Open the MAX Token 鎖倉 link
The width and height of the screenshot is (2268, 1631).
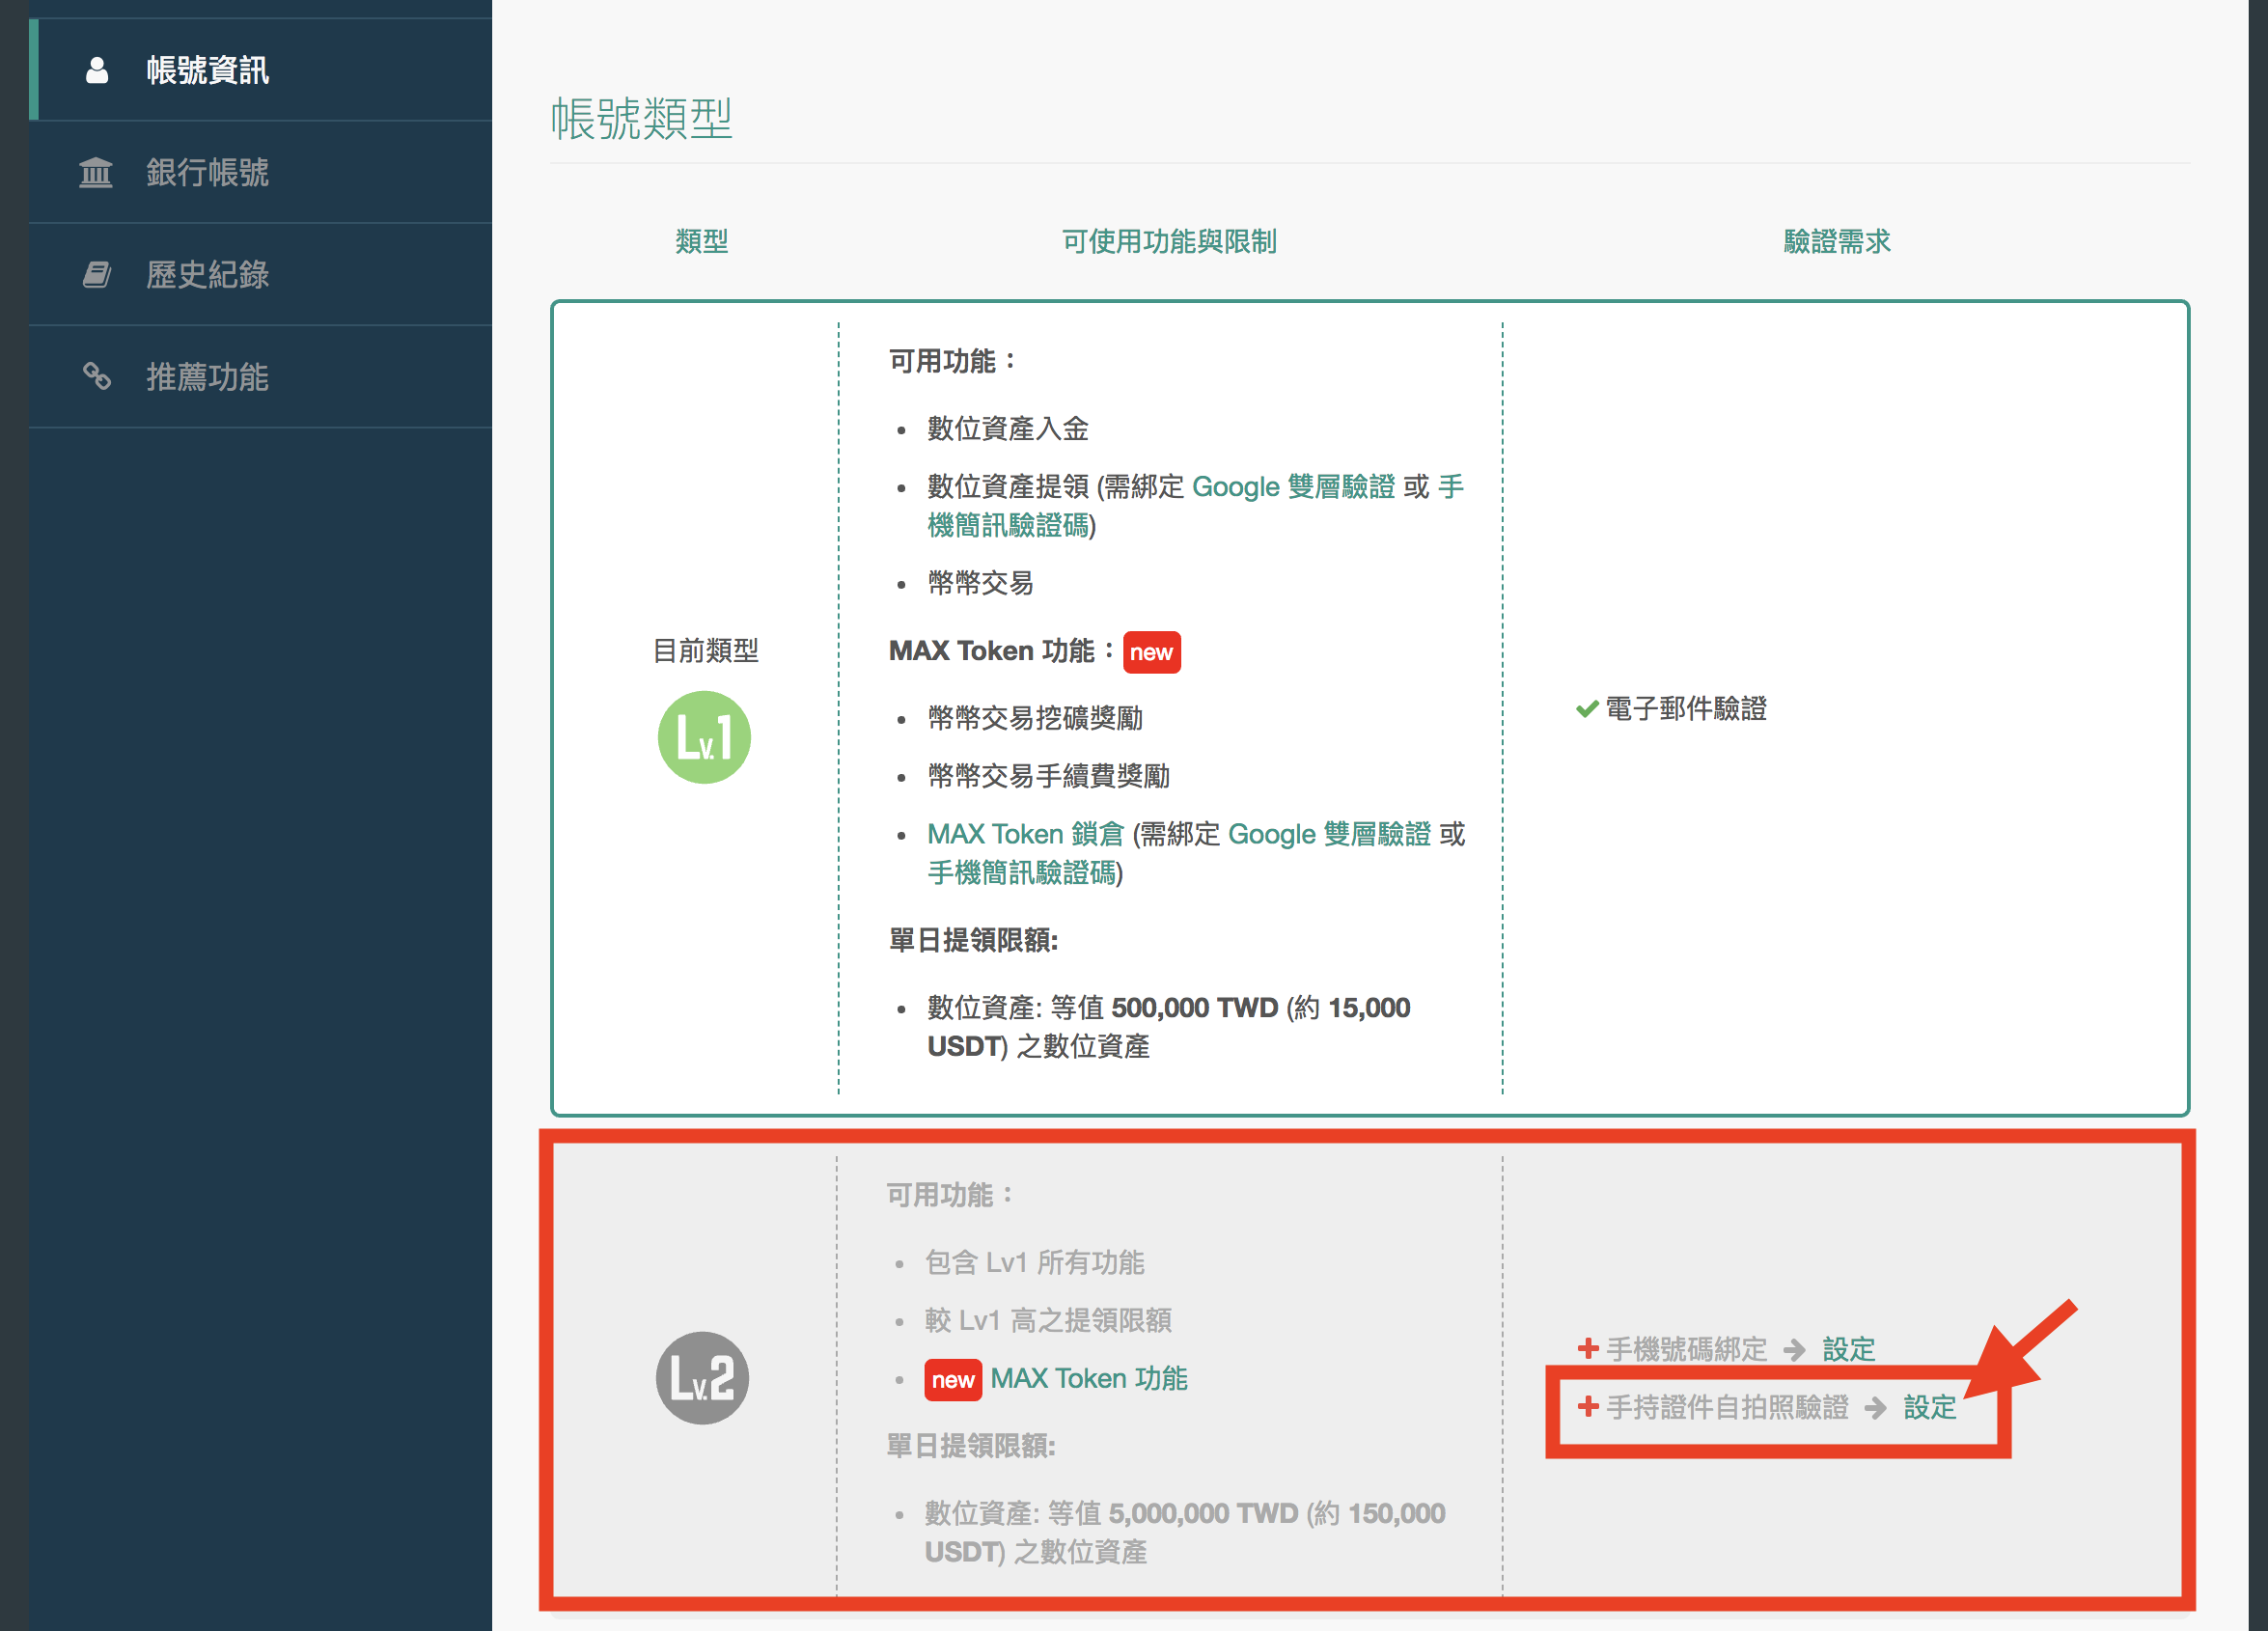click(1025, 834)
